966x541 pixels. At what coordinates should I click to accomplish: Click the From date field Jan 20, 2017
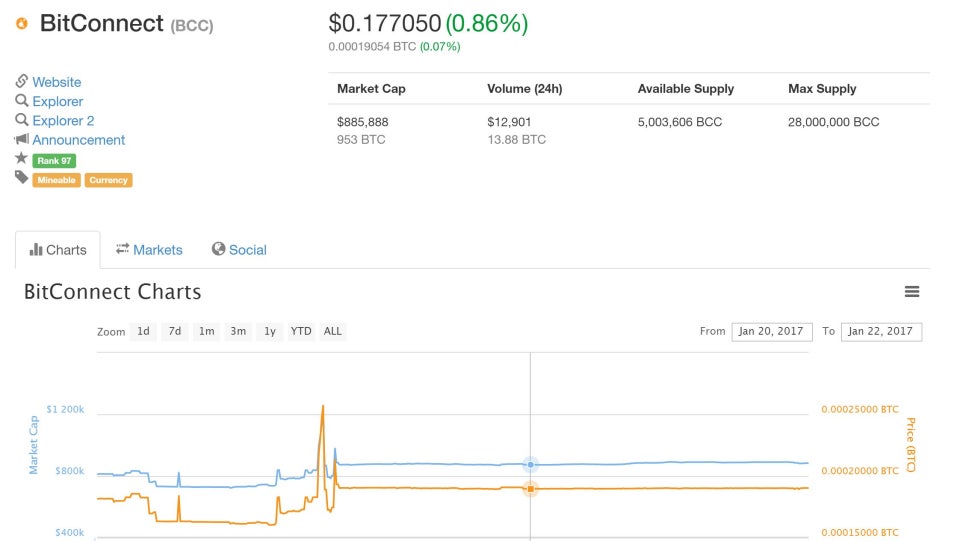point(772,332)
